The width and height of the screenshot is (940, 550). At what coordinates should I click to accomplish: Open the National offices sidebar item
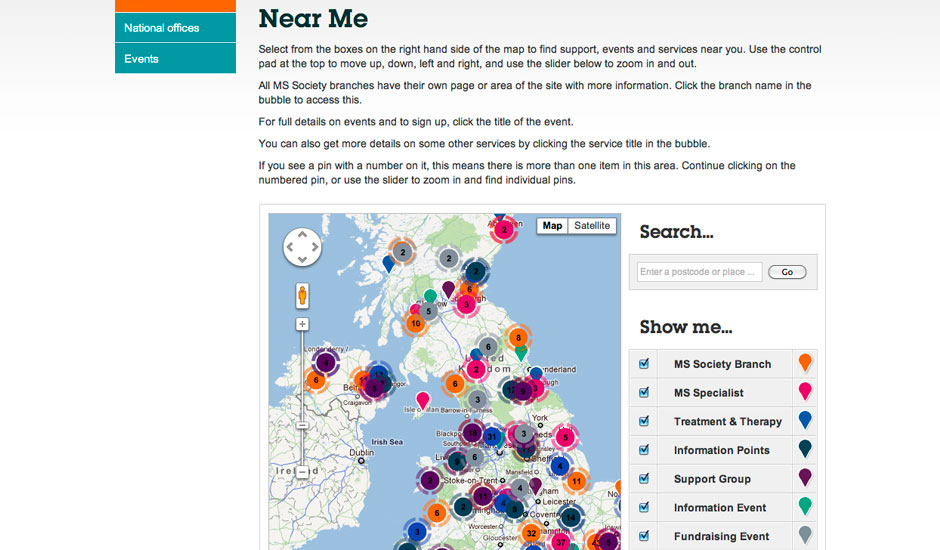(x=175, y=28)
